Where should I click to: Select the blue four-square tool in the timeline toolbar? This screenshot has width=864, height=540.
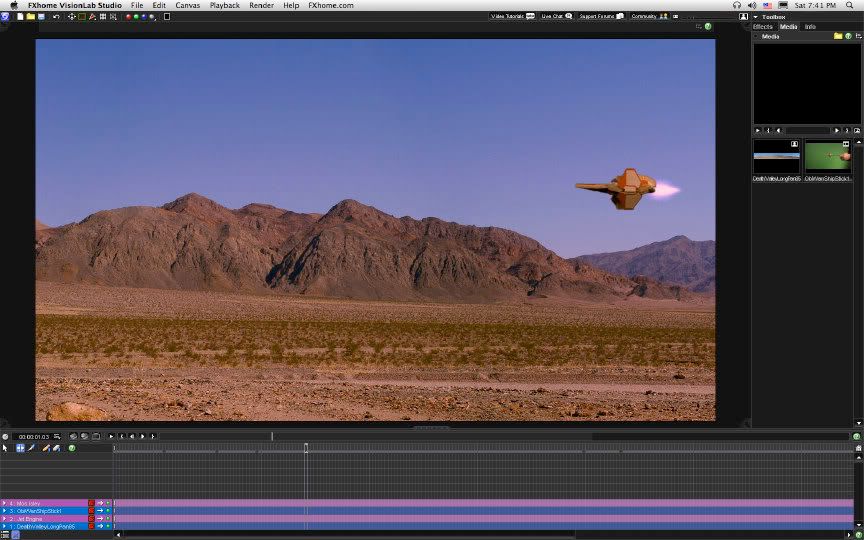coord(20,448)
